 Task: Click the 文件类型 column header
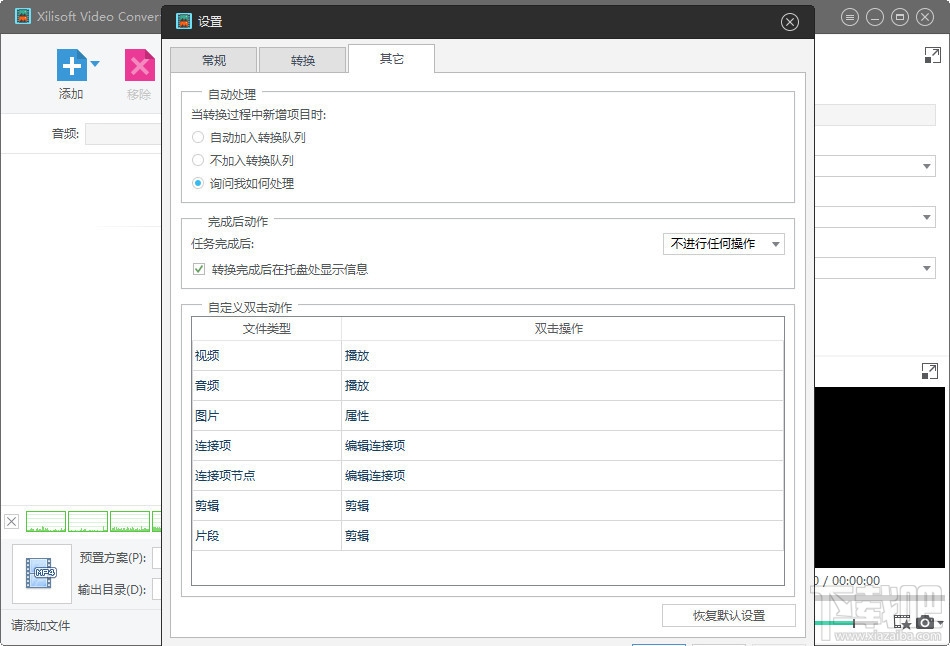pyautogui.click(x=267, y=328)
